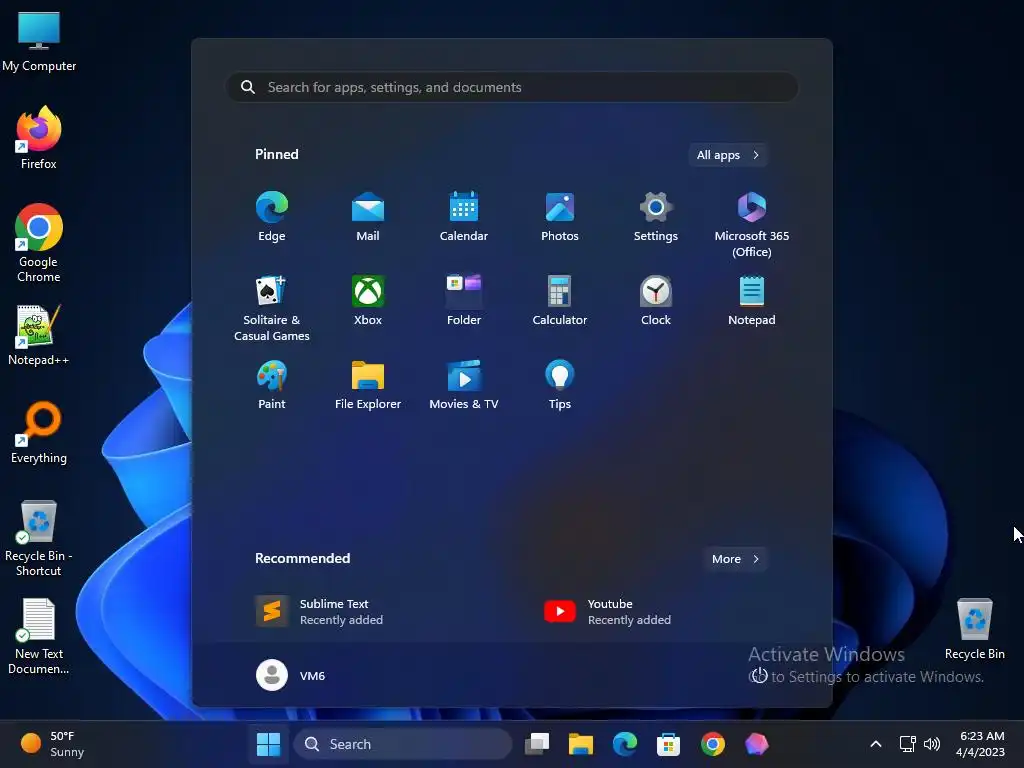This screenshot has height=768, width=1024.
Task: Open network status in system tray
Action: [x=908, y=744]
